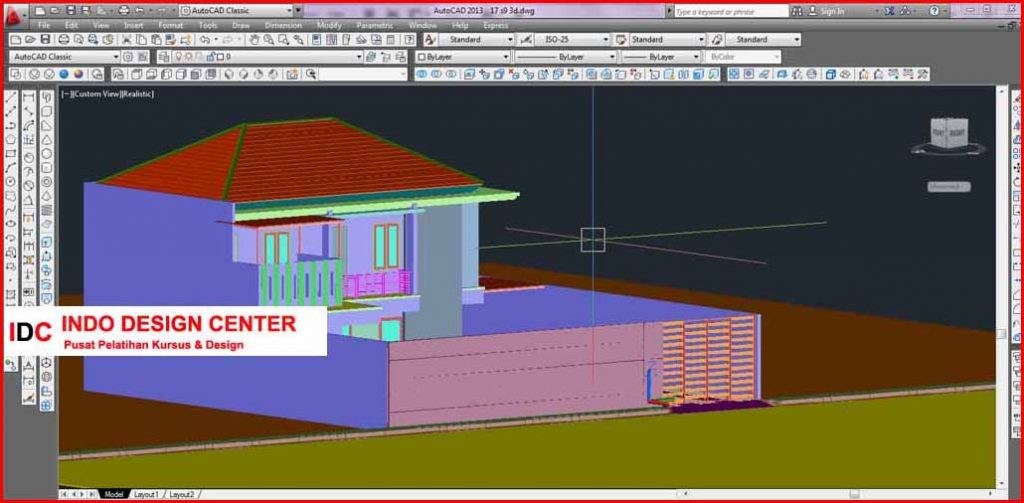Viewport: 1024px width, 503px height.
Task: Click the Dimension Style icon
Action: [525, 40]
